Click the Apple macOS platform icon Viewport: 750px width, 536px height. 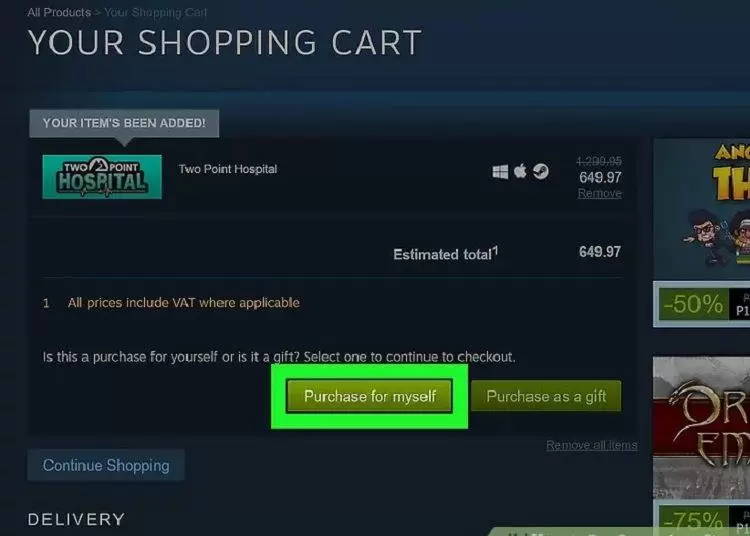520,171
